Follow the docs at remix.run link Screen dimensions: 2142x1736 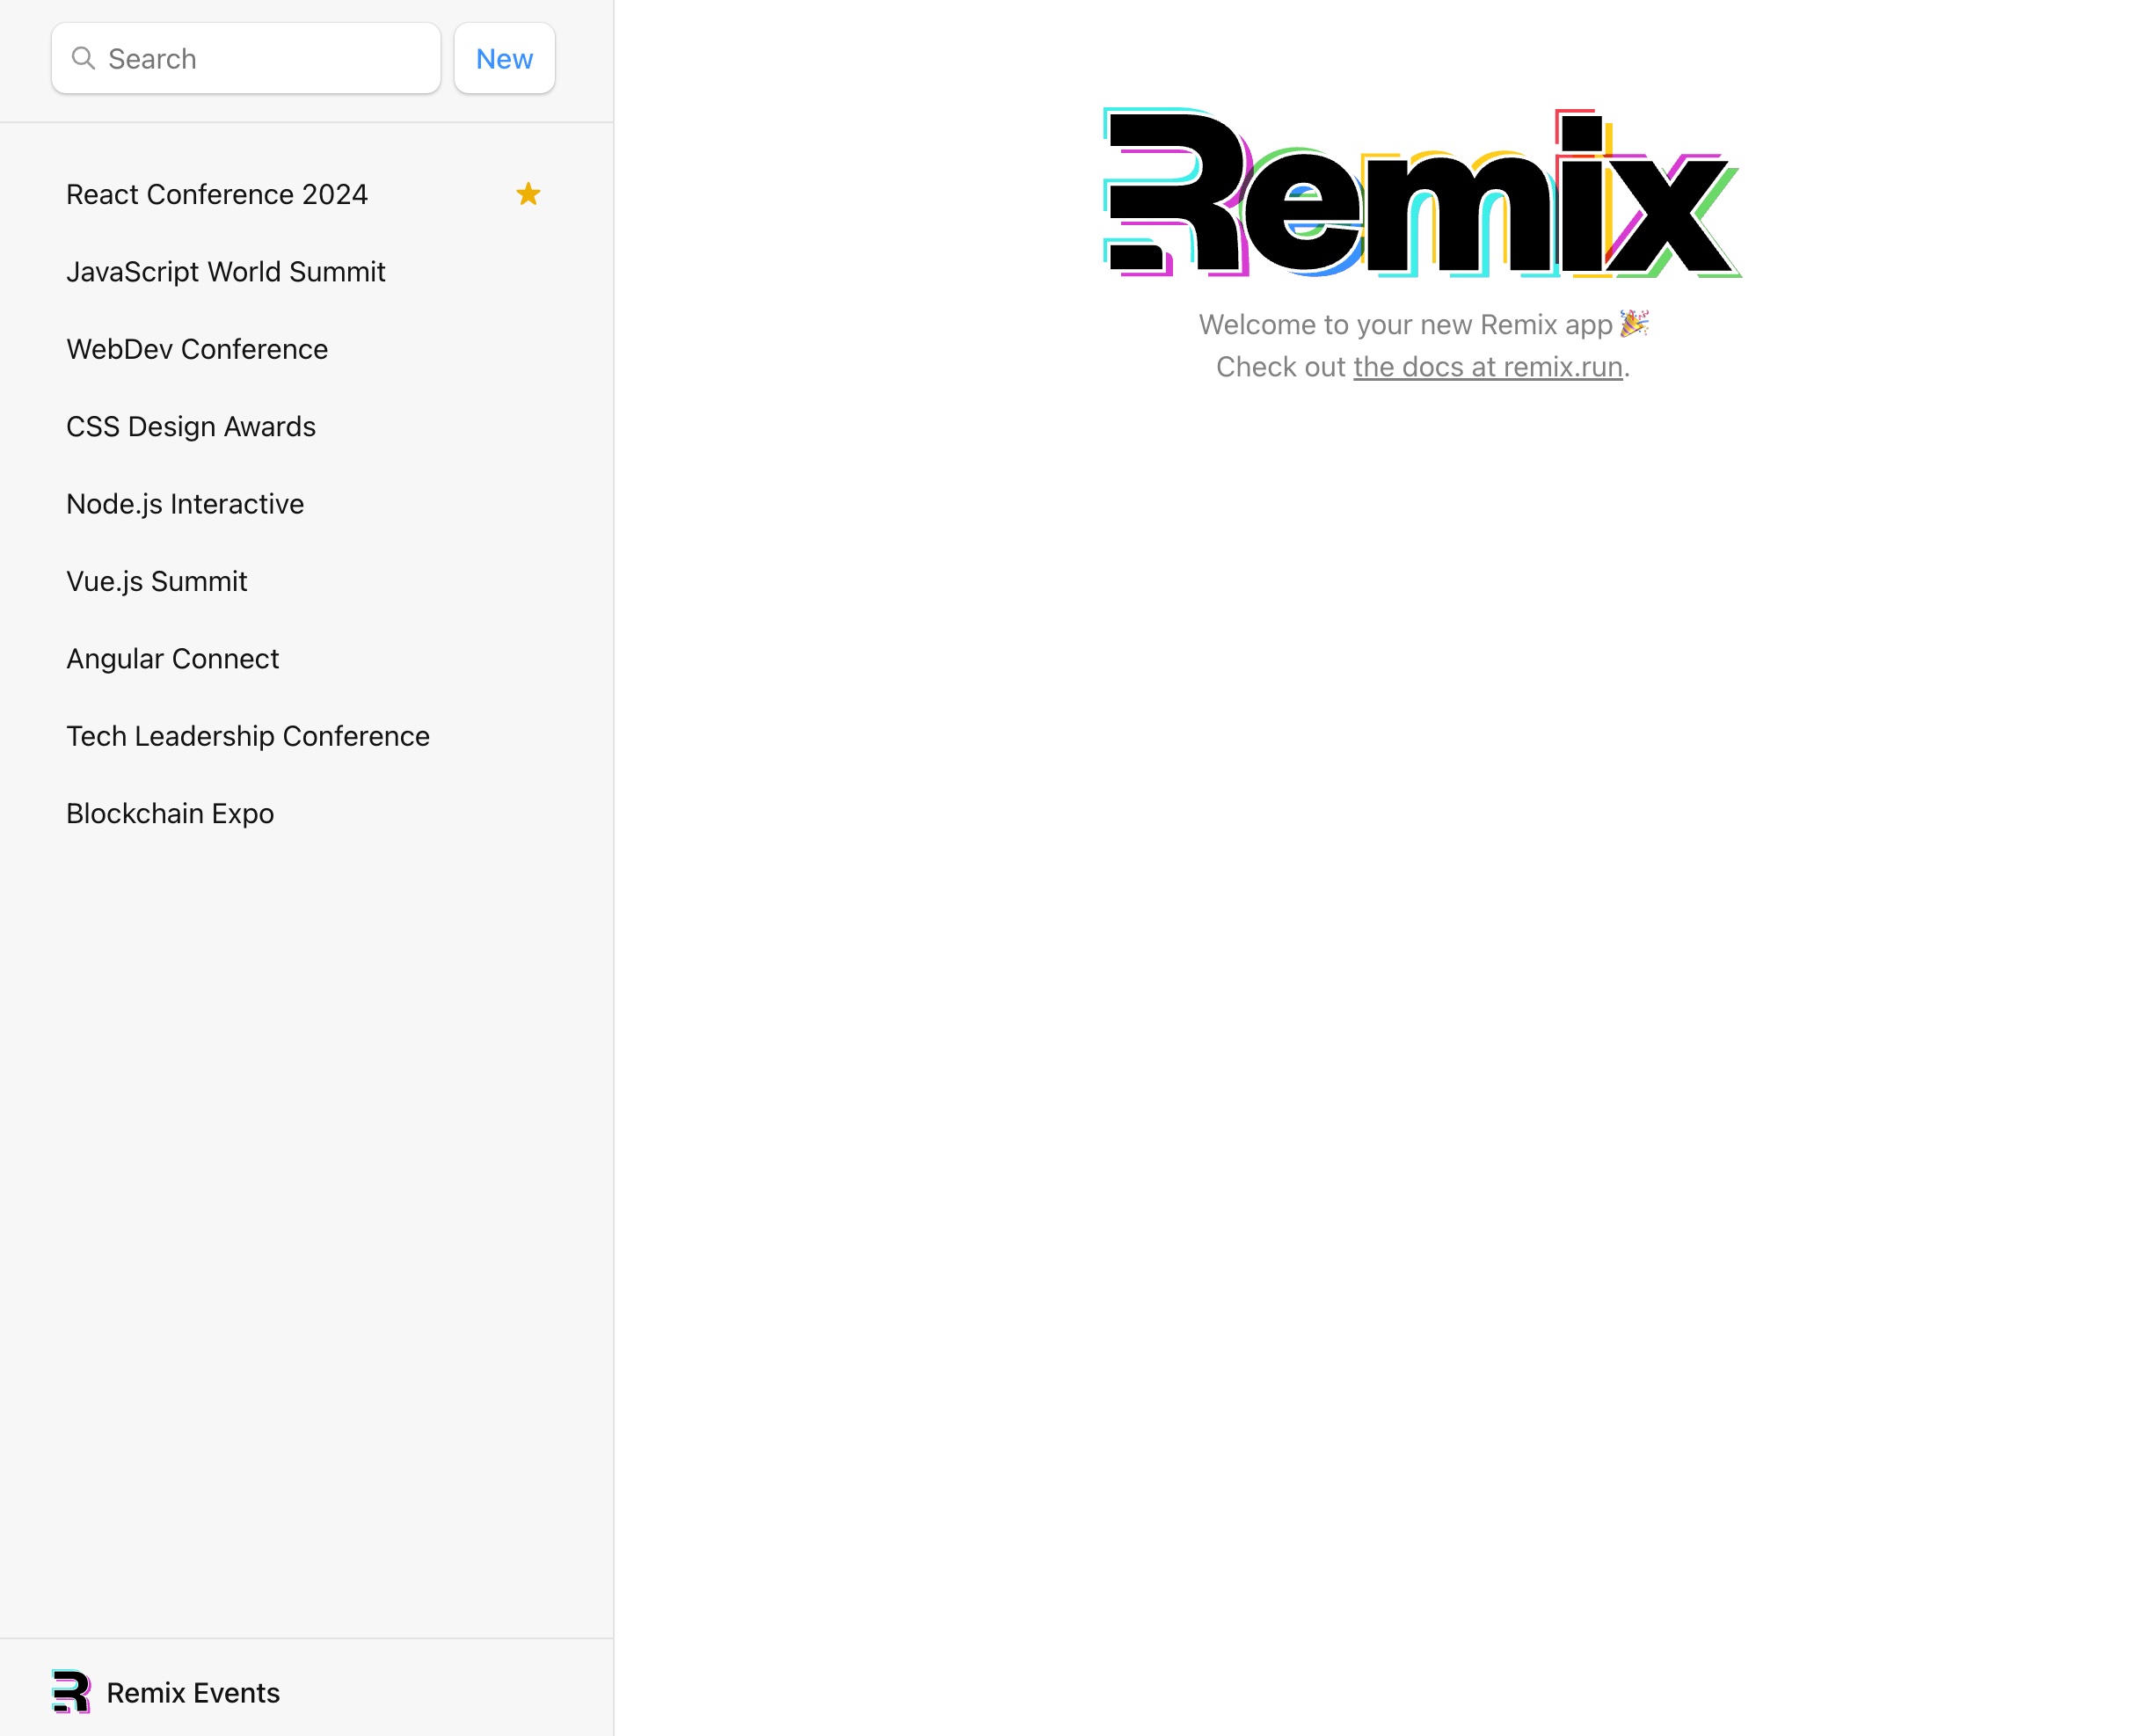coord(1487,367)
